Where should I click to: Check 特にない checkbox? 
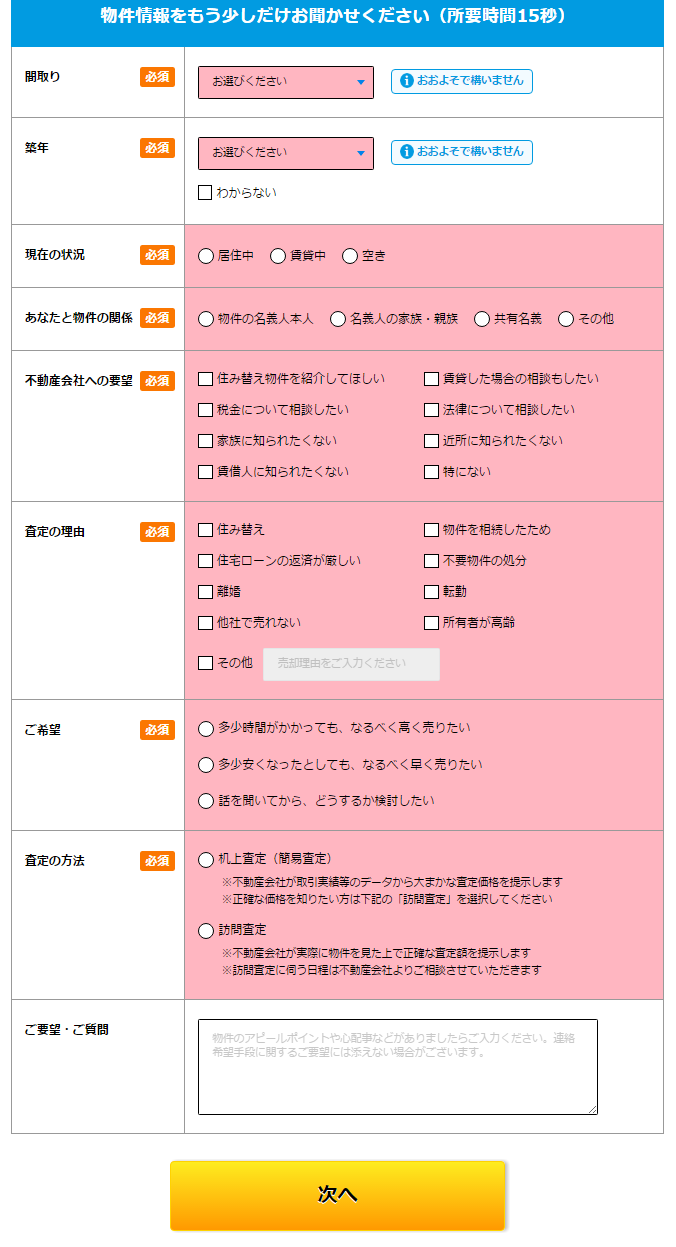pos(431,472)
